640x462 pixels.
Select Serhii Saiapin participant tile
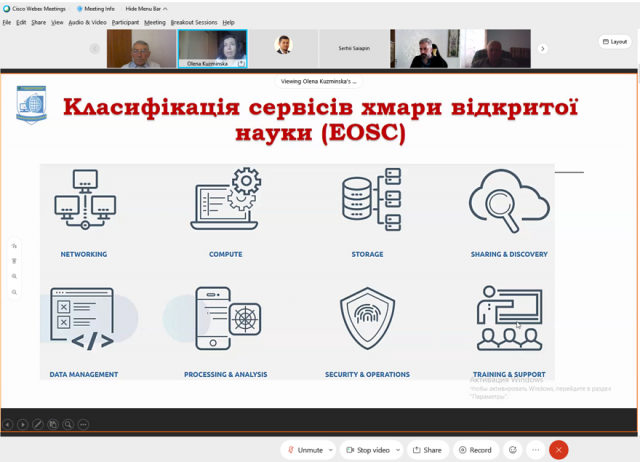click(354, 49)
